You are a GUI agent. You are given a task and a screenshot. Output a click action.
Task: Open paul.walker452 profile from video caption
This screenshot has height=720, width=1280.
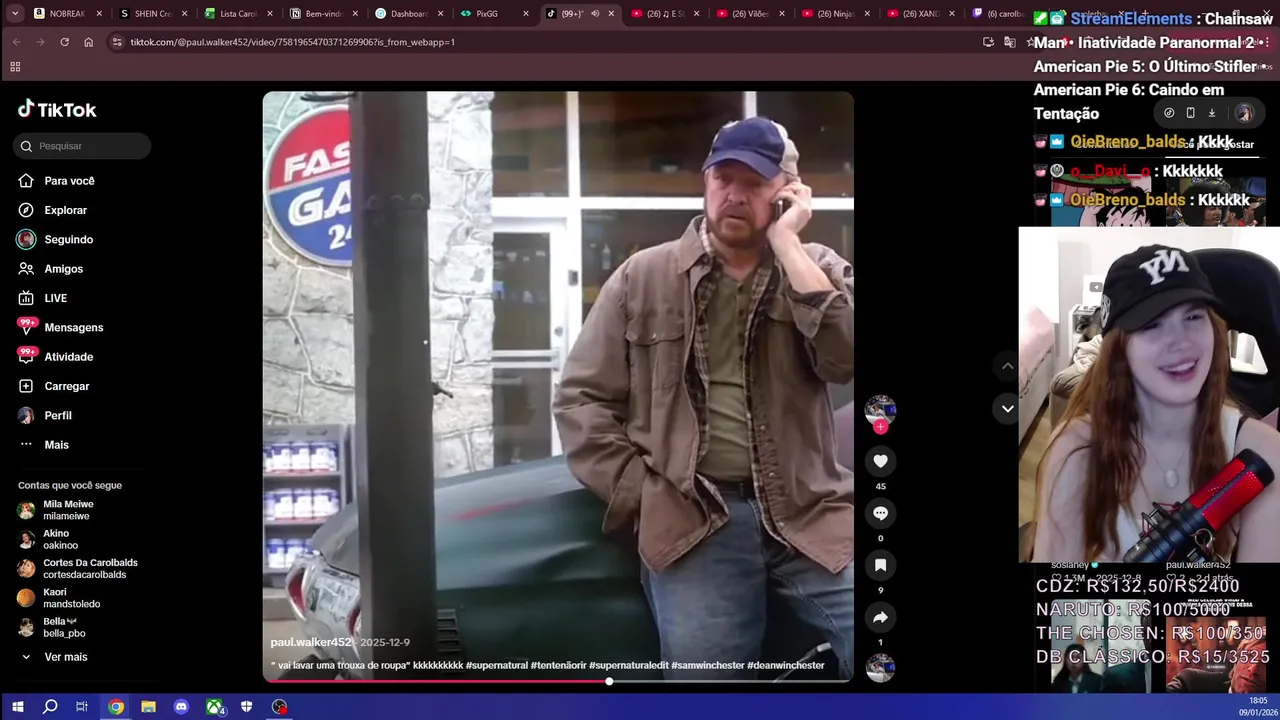pyautogui.click(x=311, y=642)
